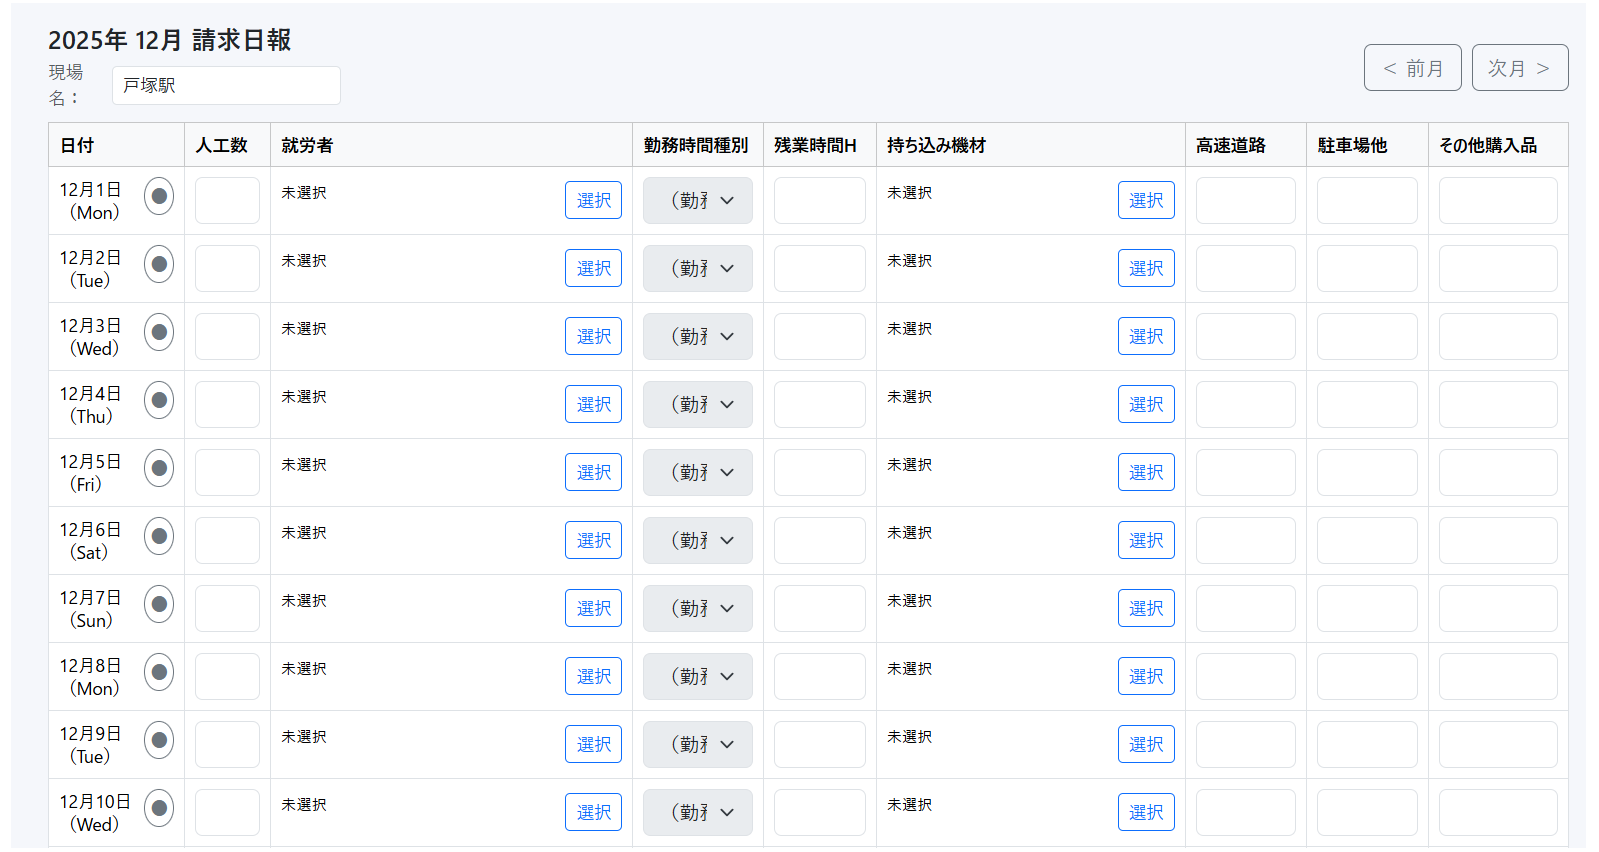Screen dimensions: 1599x852
Task: Click the 現場名 text field showing 戸塚駅
Action: 226,86
